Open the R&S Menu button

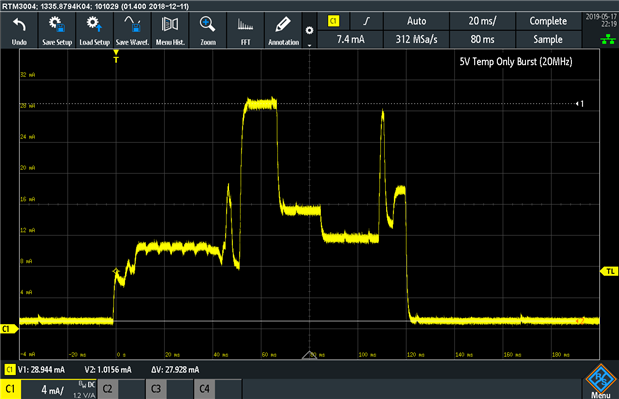pos(601,381)
